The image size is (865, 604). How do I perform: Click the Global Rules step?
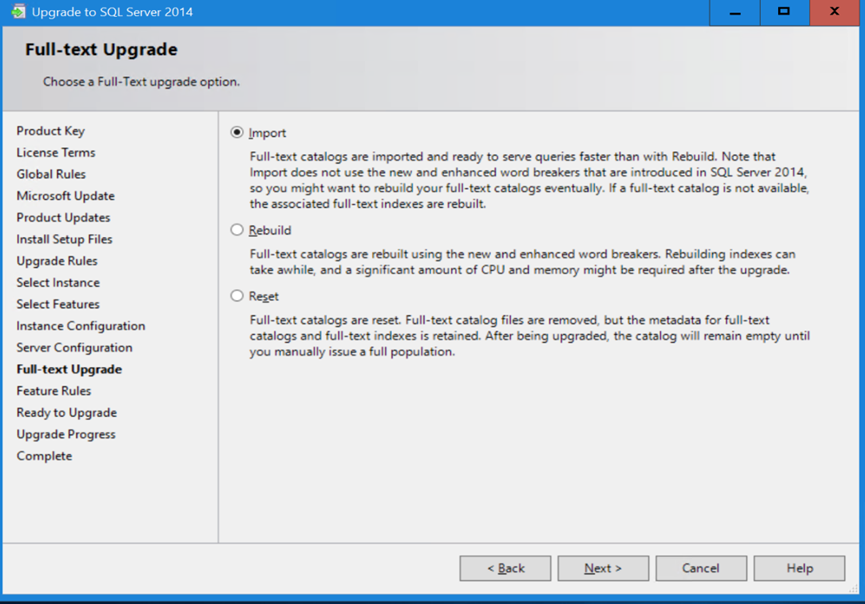pyautogui.click(x=51, y=174)
